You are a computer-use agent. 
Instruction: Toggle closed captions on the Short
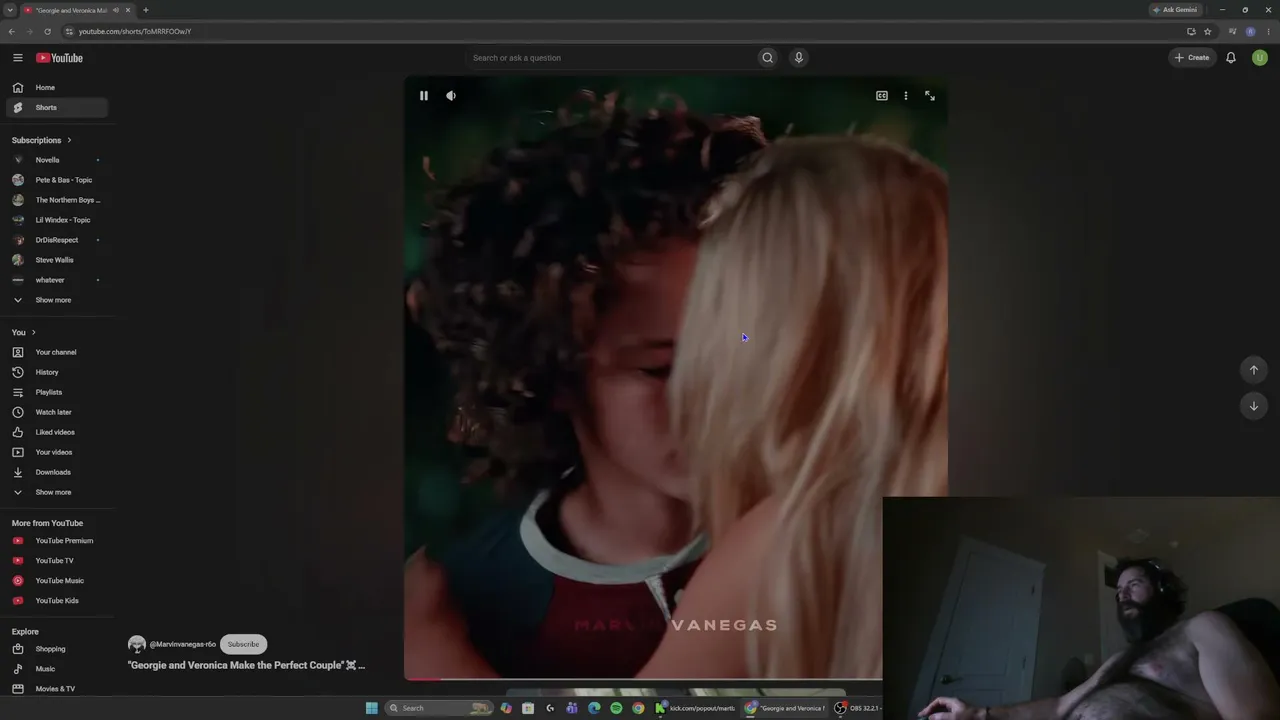pyautogui.click(x=882, y=96)
